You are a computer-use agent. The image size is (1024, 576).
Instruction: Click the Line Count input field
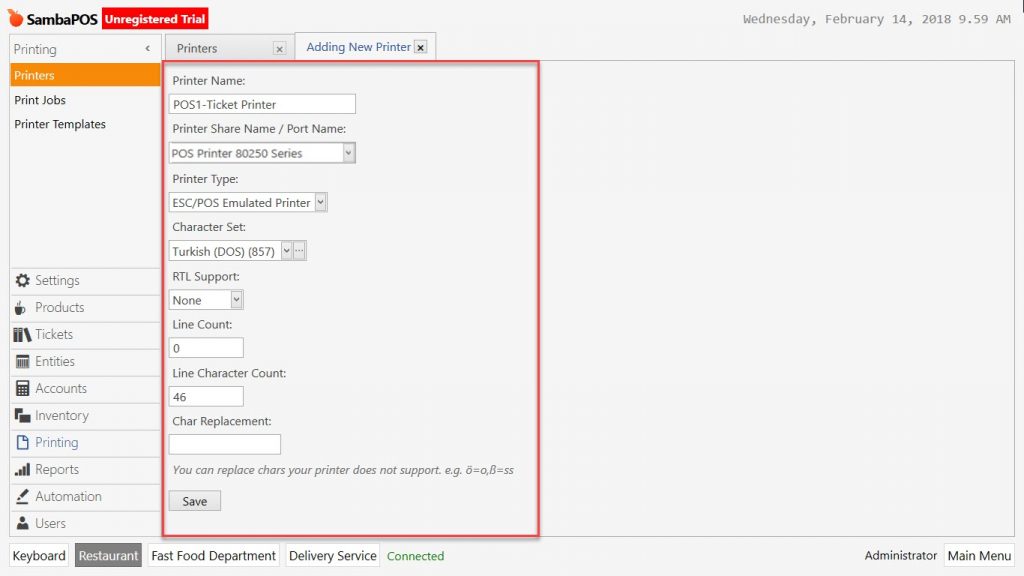point(206,348)
